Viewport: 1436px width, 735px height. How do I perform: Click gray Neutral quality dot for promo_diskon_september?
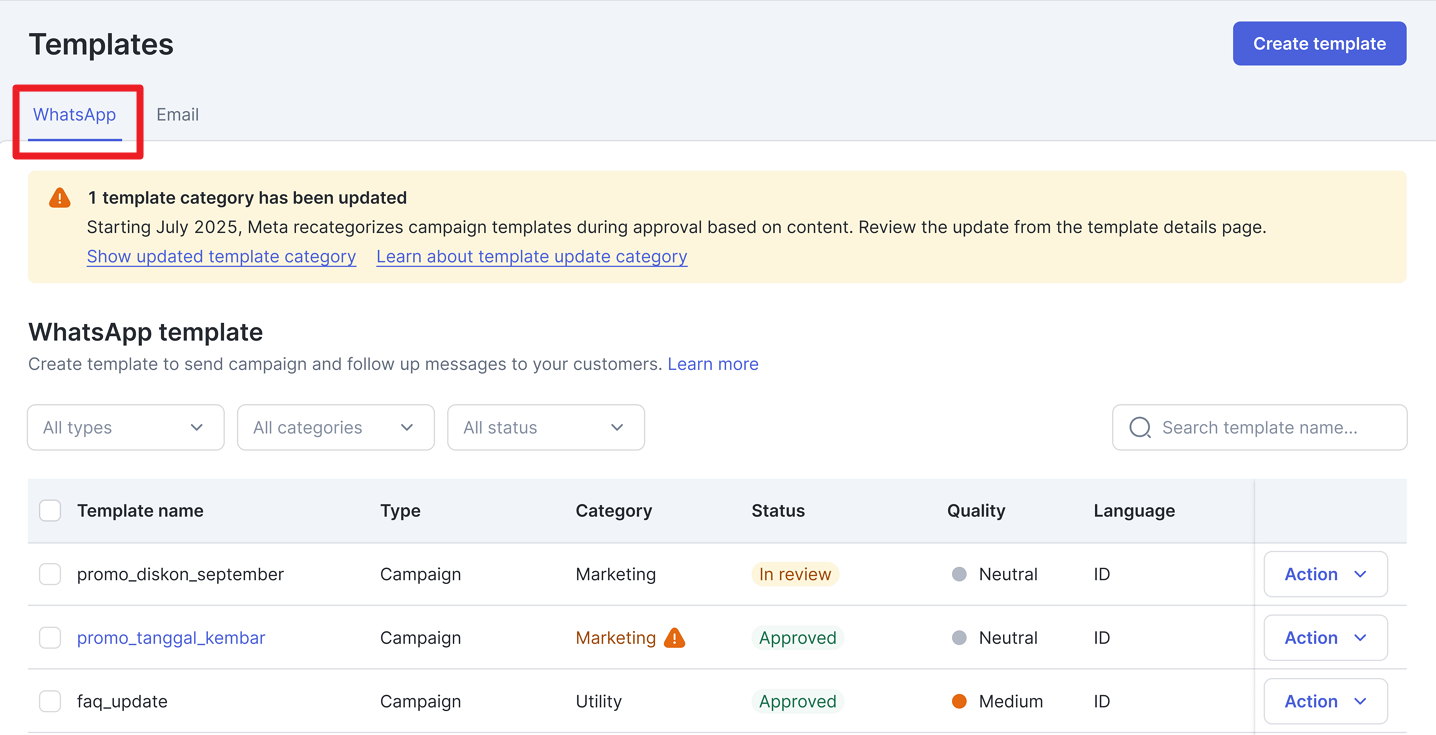tap(959, 575)
